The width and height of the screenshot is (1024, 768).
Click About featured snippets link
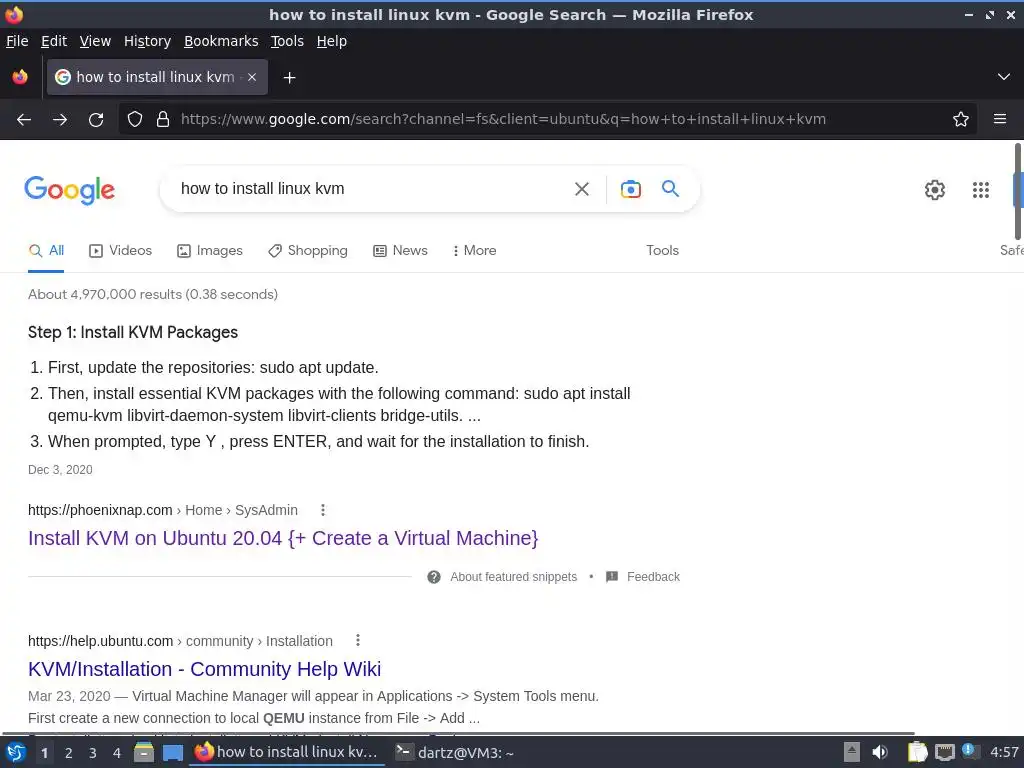coord(513,577)
